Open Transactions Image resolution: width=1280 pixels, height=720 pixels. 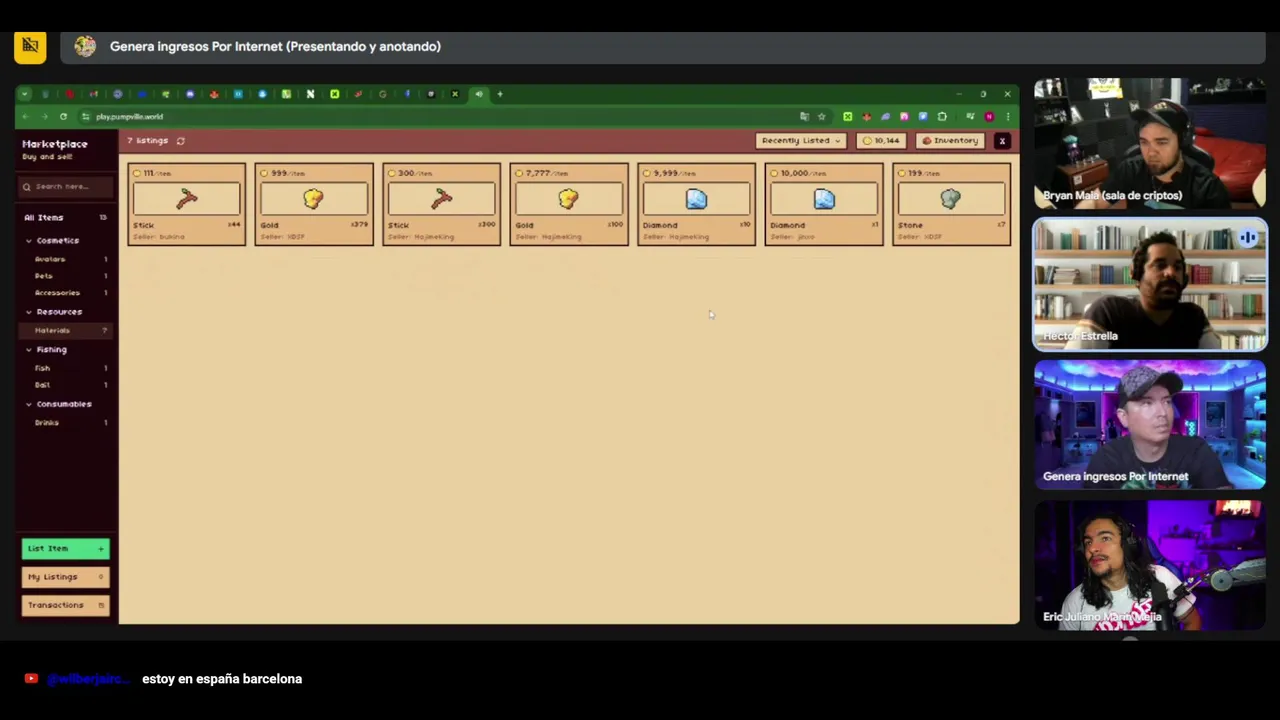(65, 605)
